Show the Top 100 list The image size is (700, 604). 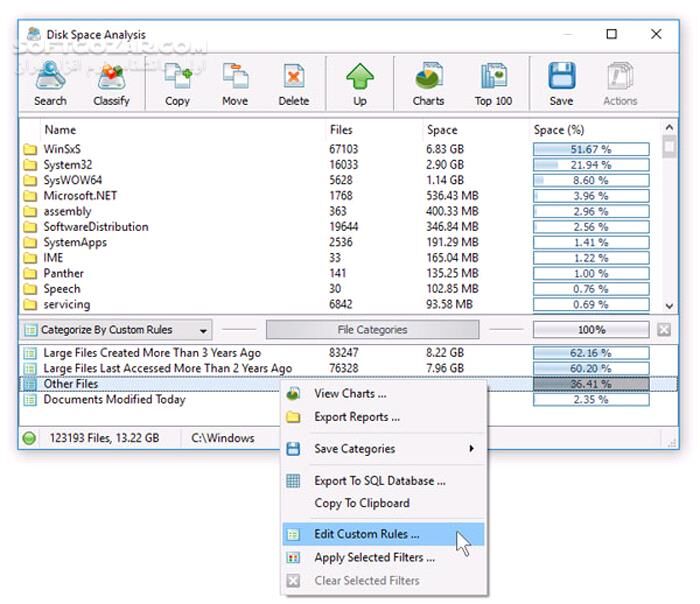493,83
